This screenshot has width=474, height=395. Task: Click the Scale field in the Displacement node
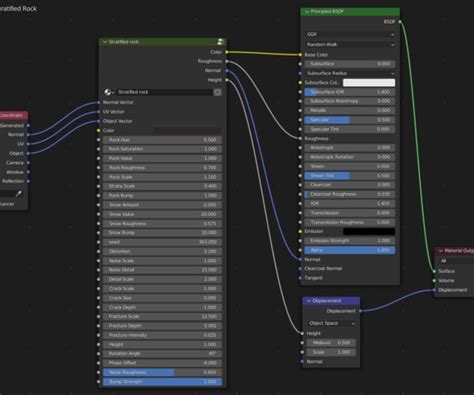(x=331, y=352)
